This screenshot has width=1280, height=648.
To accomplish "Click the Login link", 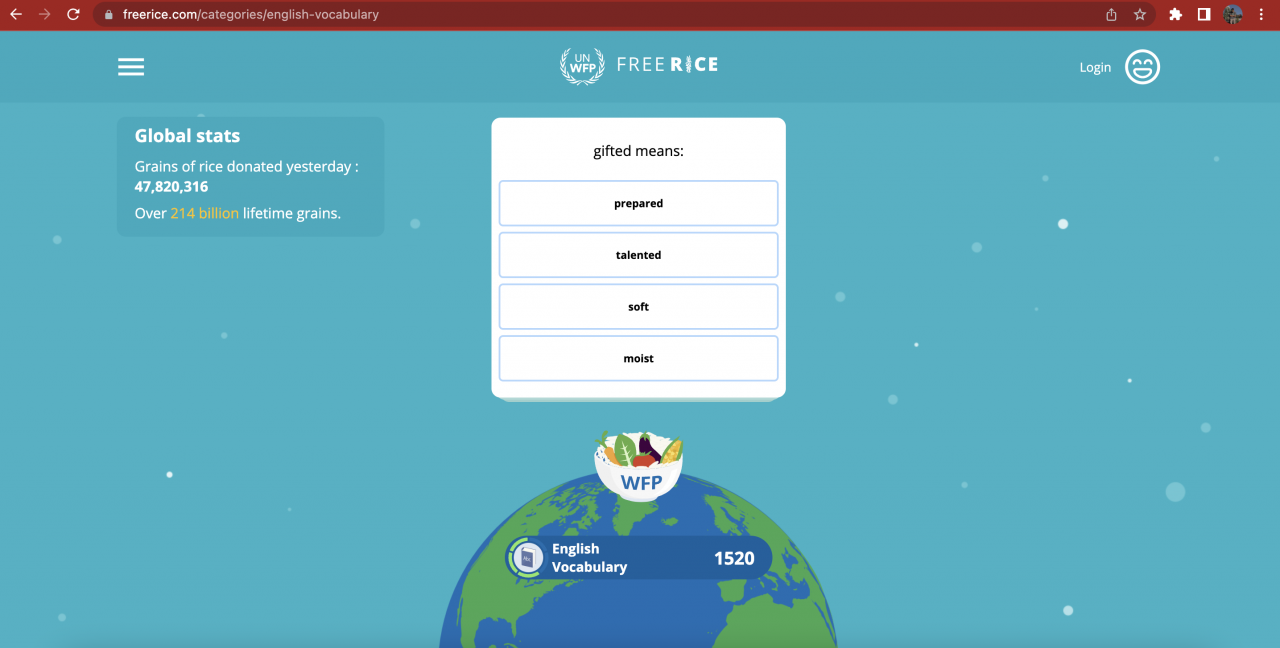I will pos(1095,67).
